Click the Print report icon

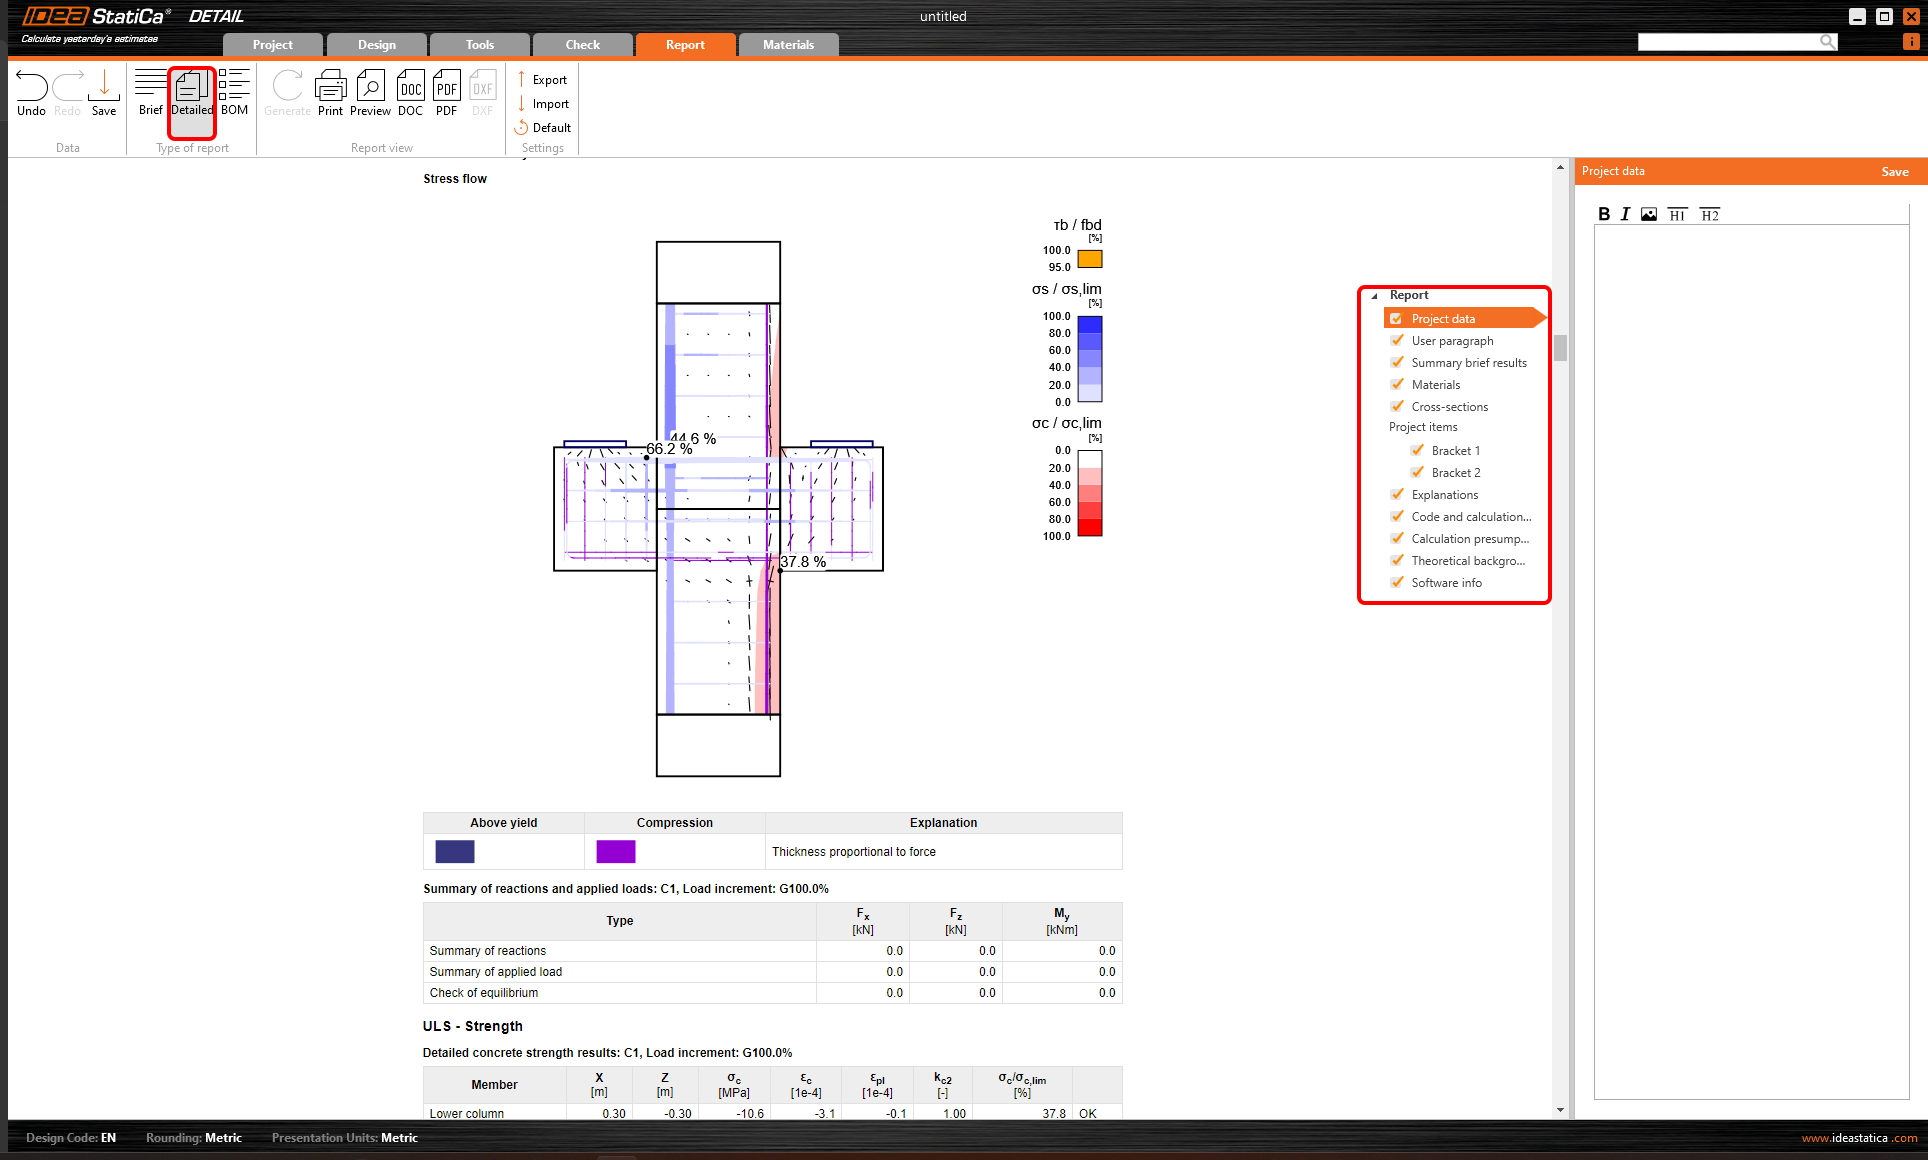tap(330, 87)
